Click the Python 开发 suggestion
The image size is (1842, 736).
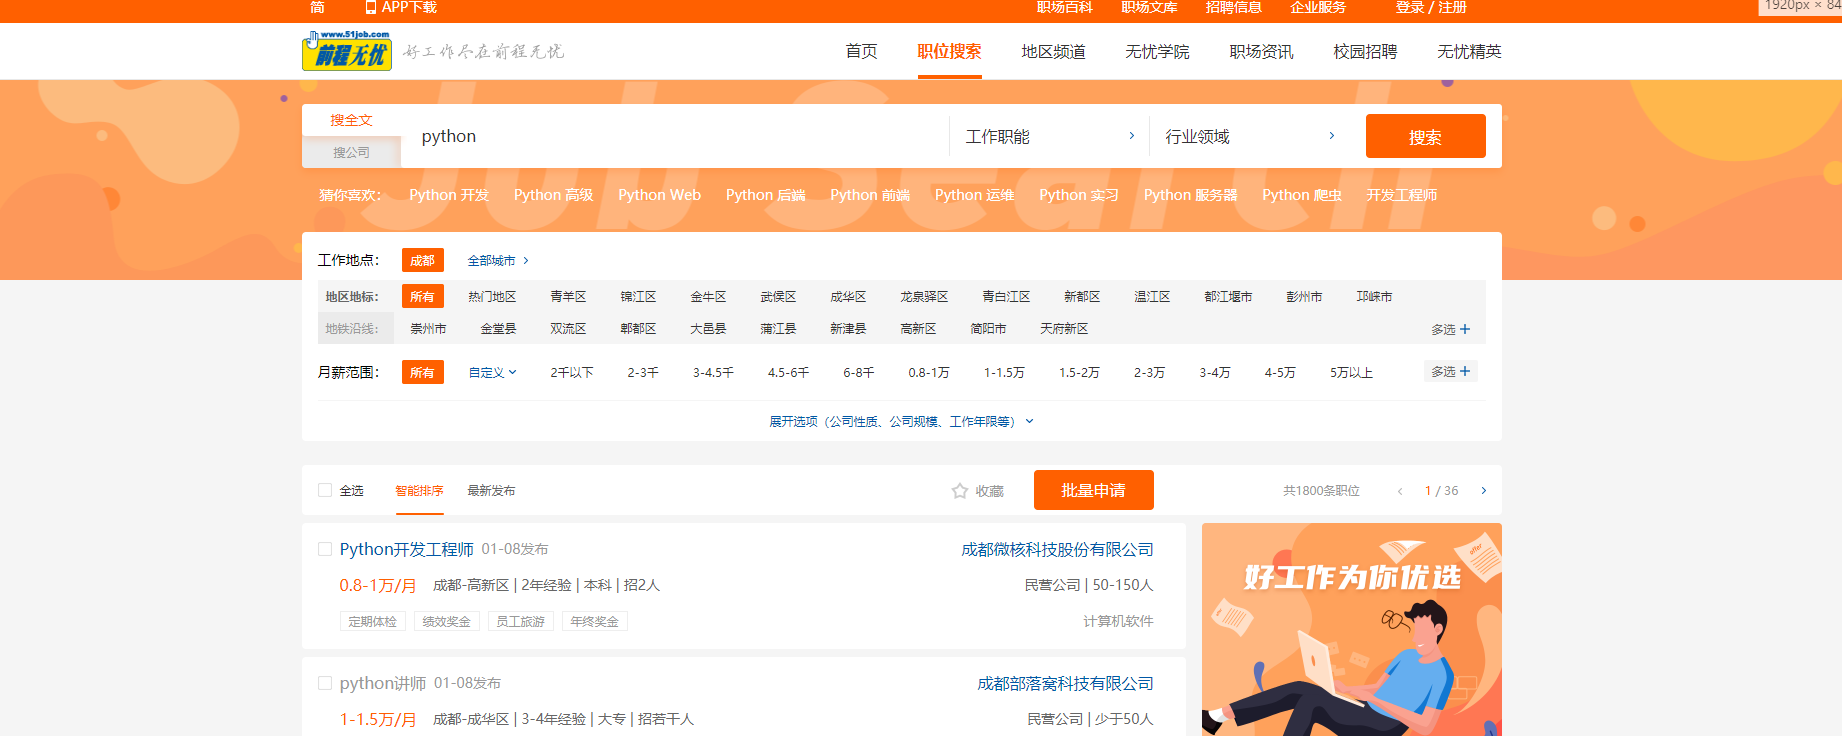click(x=449, y=195)
